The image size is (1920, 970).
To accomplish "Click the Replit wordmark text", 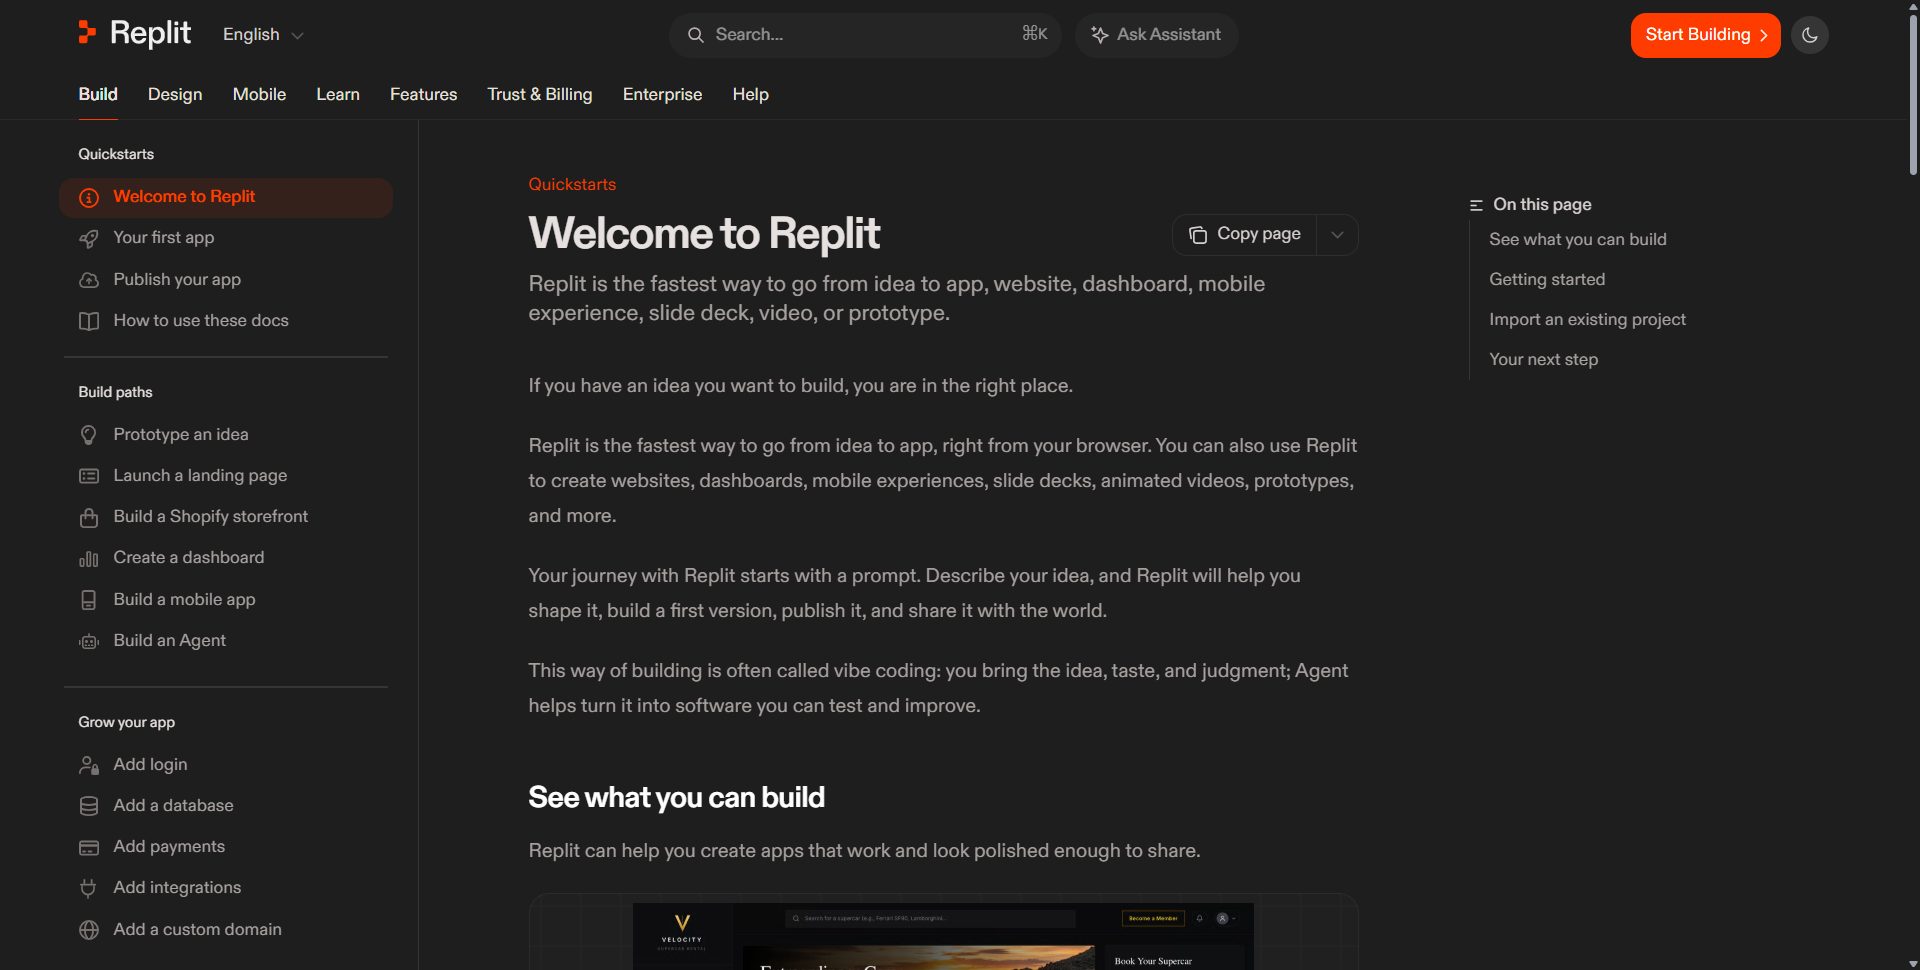I will 150,33.
